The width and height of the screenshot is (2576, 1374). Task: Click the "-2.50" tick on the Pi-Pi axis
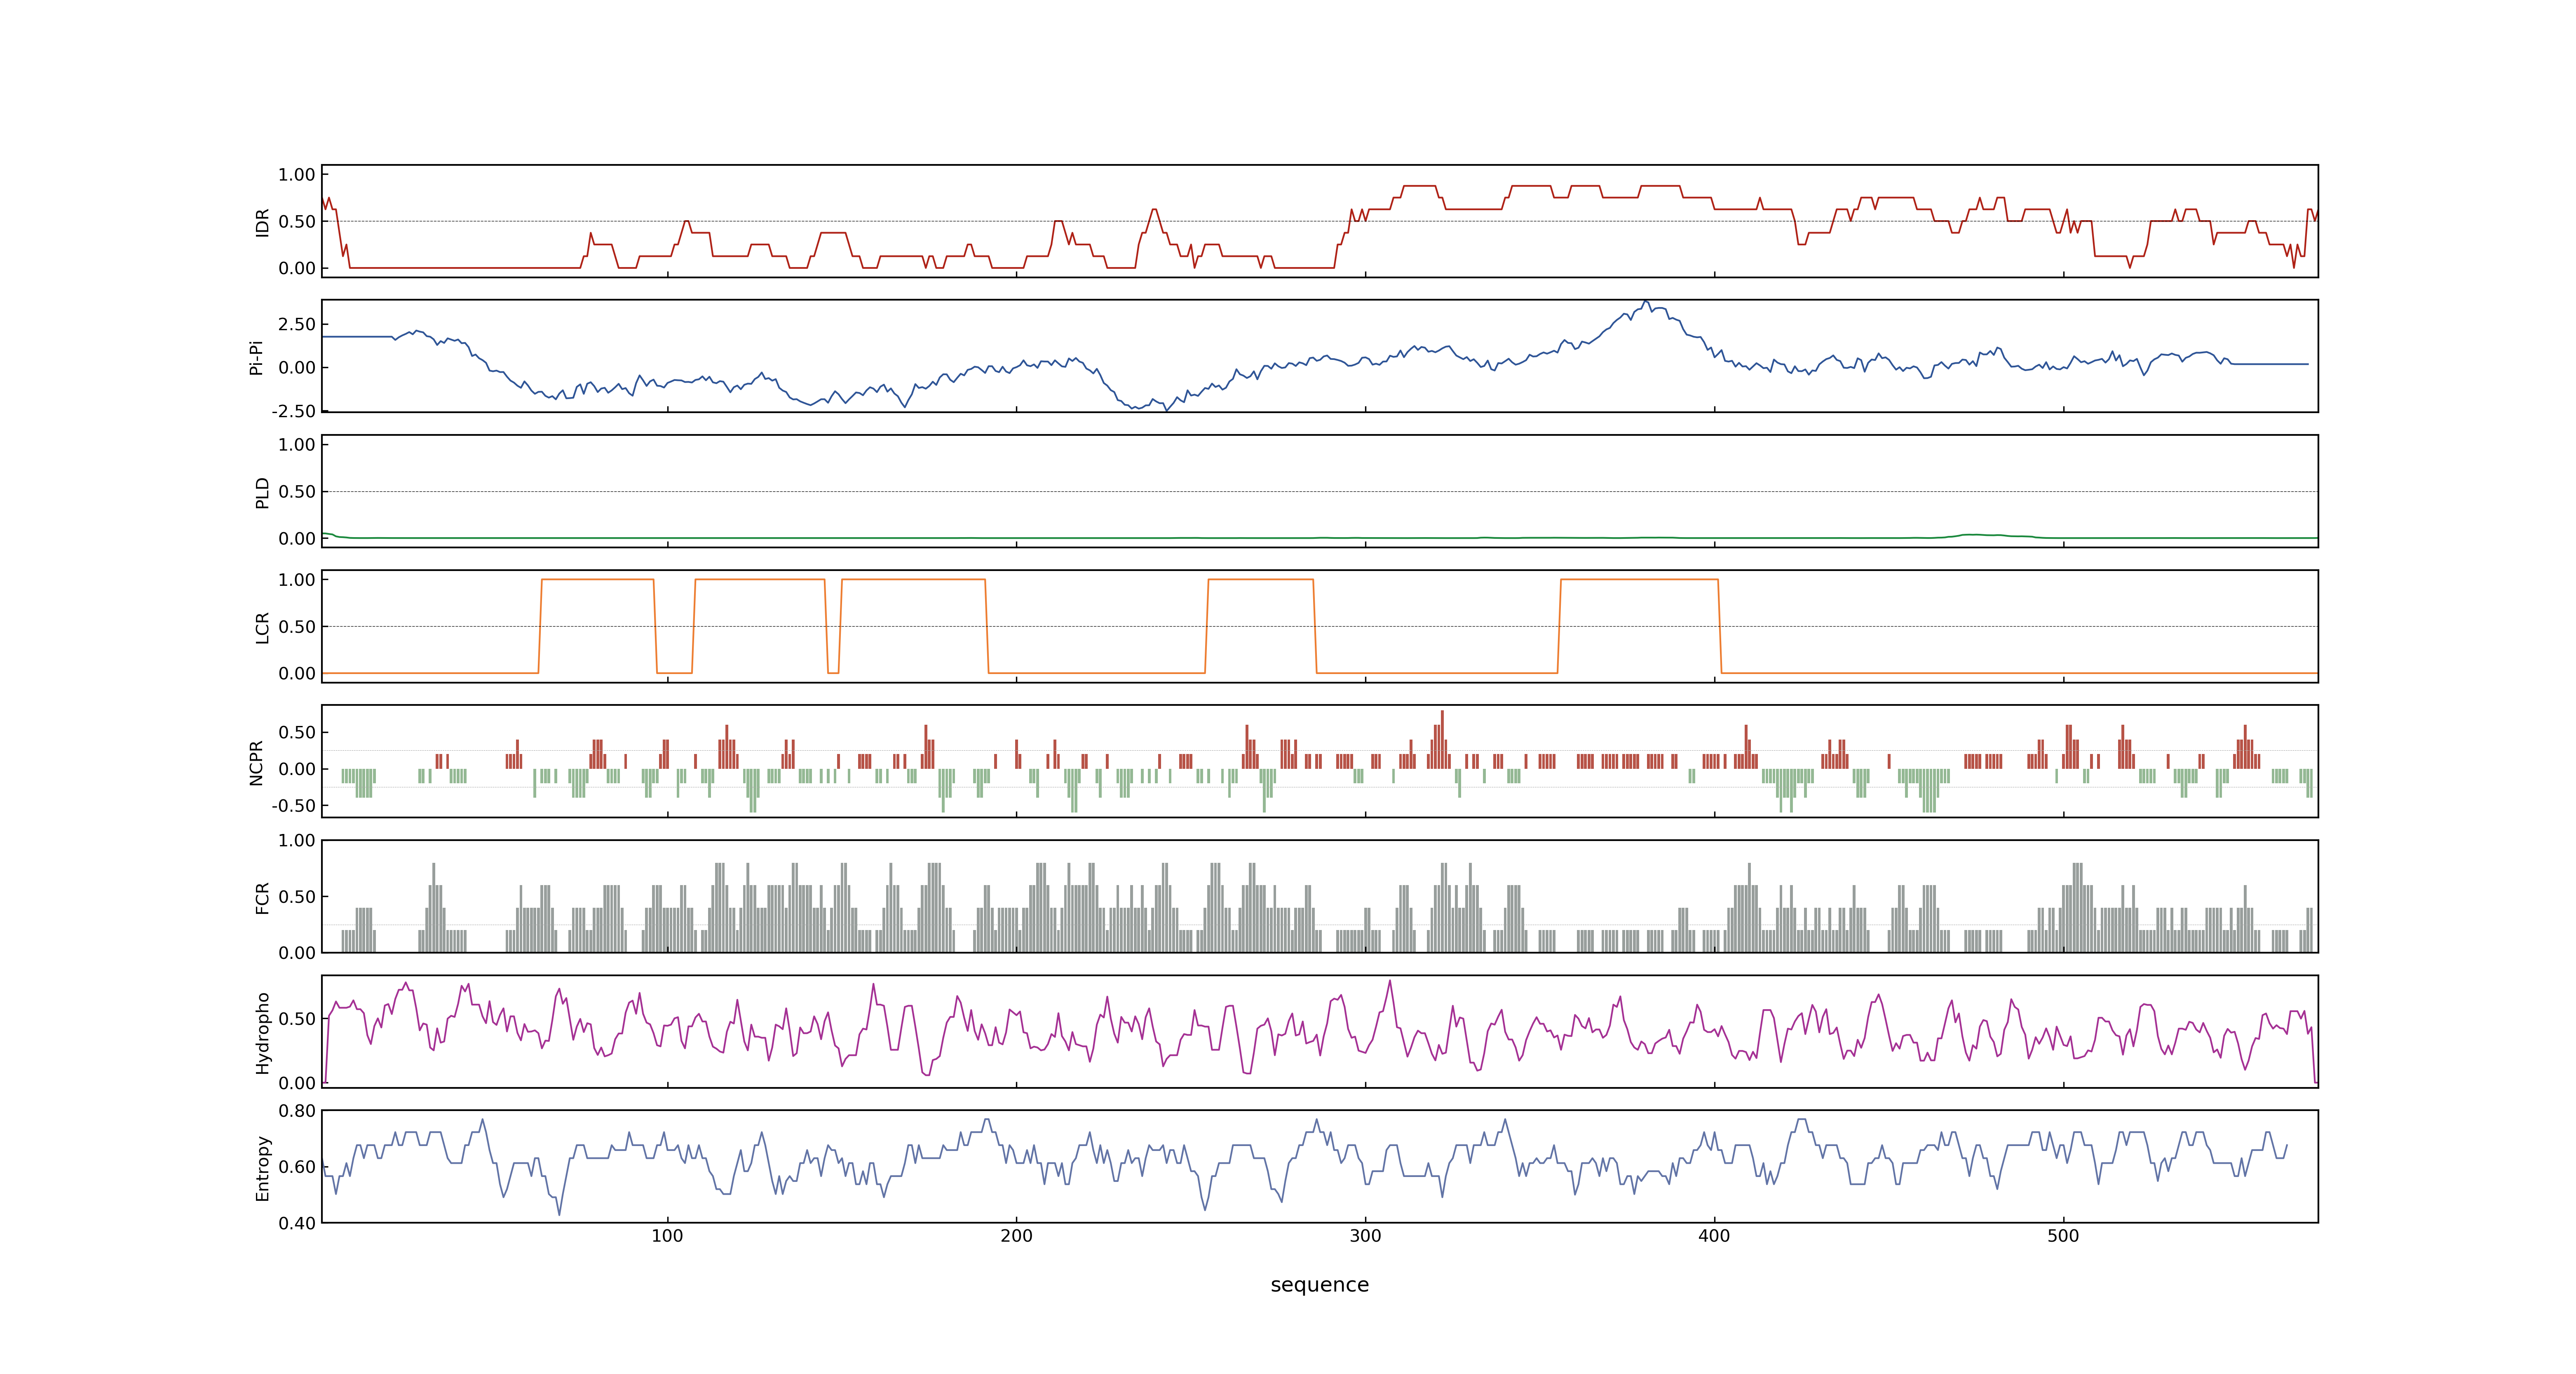click(x=293, y=411)
